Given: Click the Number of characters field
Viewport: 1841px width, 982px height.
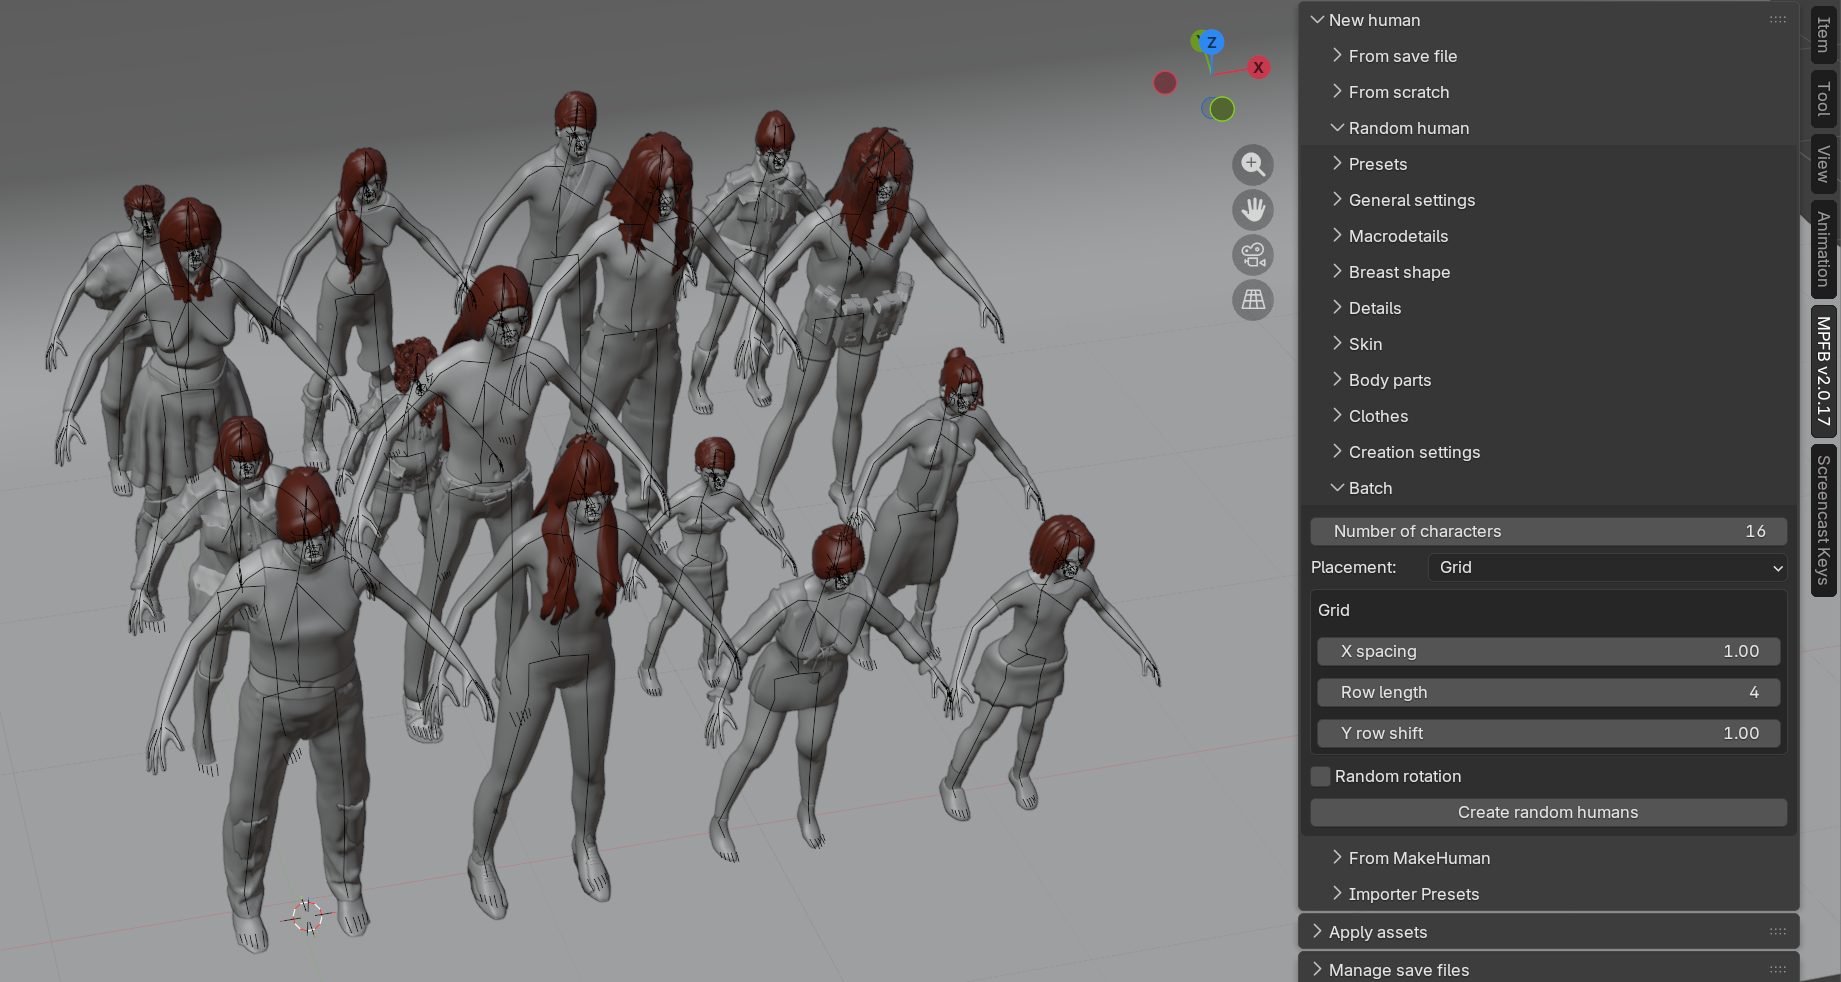Looking at the screenshot, I should pos(1548,531).
